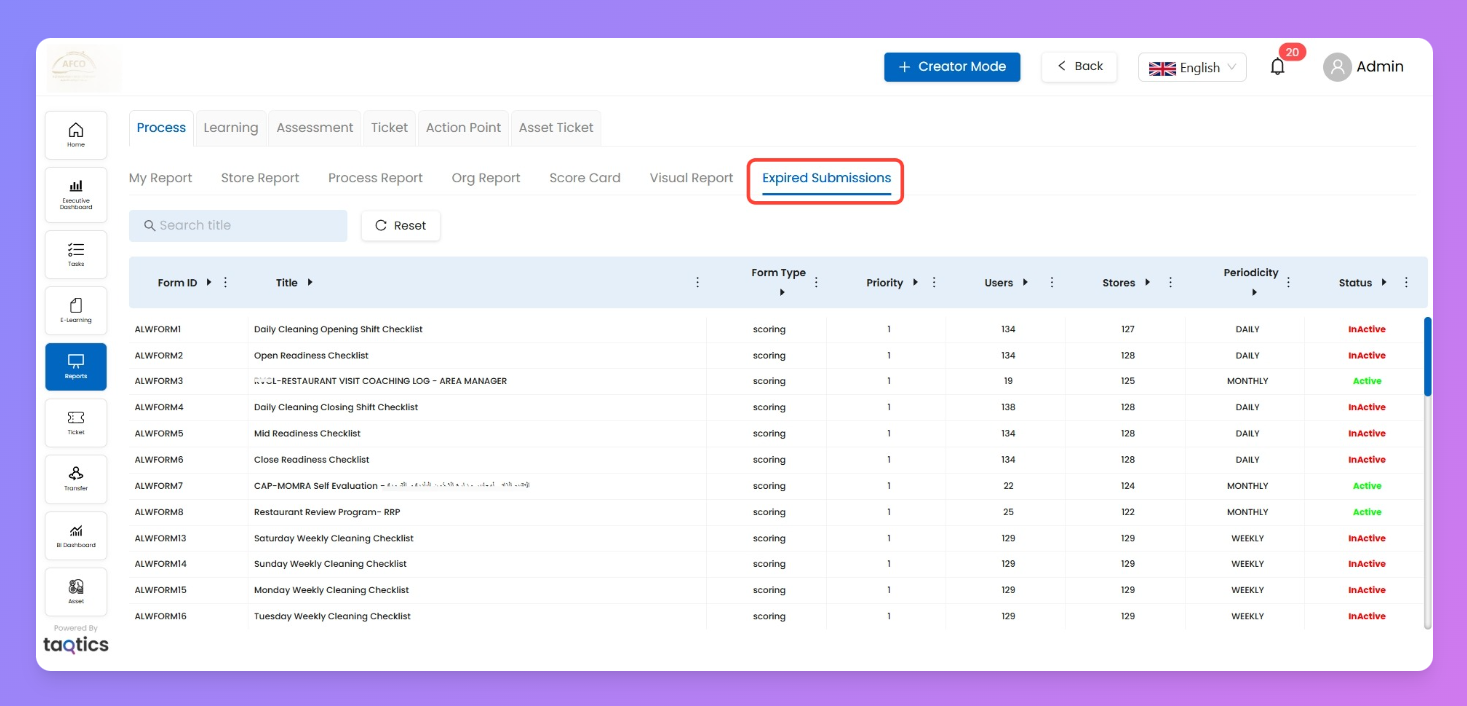The image size is (1467, 706).
Task: Open the E-Learning sidebar icon
Action: click(76, 310)
